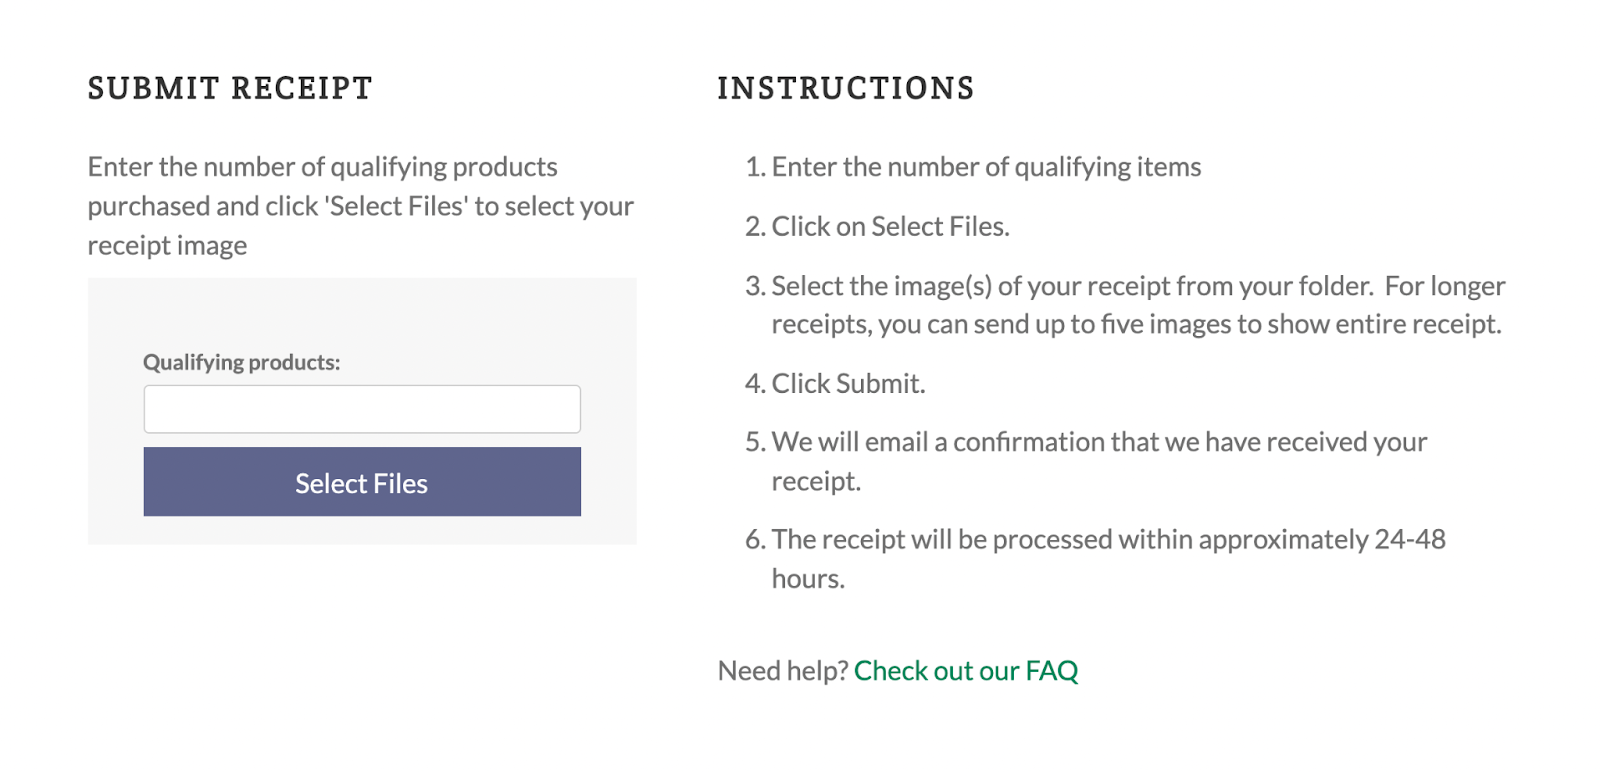Image resolution: width=1600 pixels, height=772 pixels.
Task: Click the list number 4 marker
Action: [x=754, y=383]
